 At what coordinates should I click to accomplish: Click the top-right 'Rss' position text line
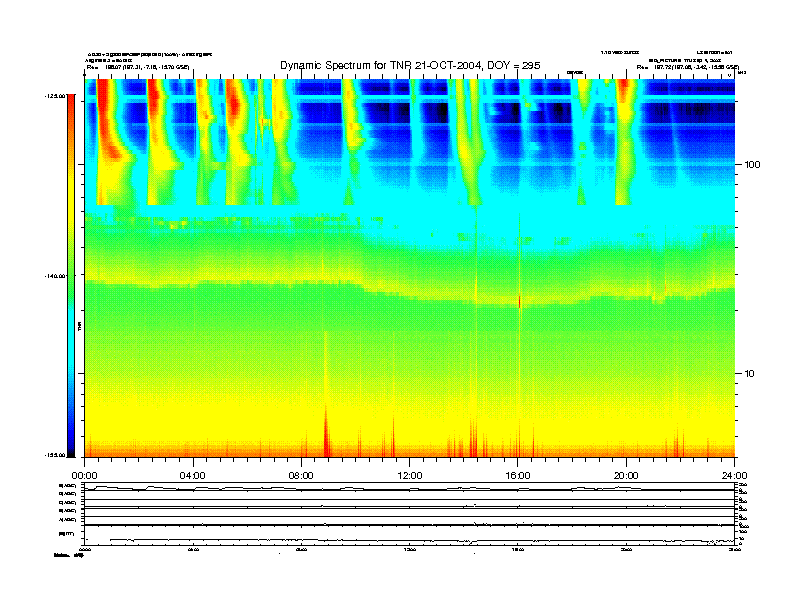point(688,67)
